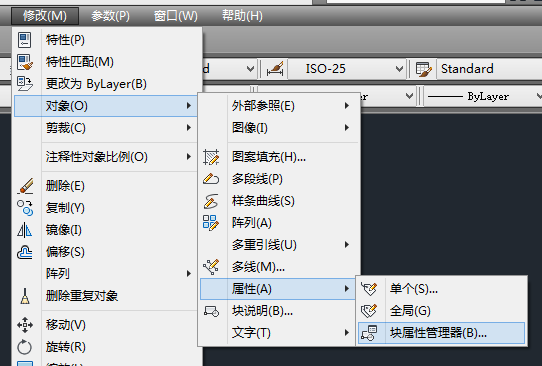Click the 单个(S) single attribute icon
542x366 pixels.
pyautogui.click(x=369, y=289)
